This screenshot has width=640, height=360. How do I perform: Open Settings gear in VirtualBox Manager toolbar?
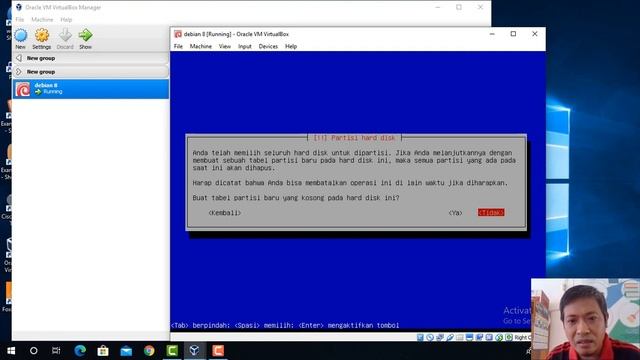tap(42, 36)
